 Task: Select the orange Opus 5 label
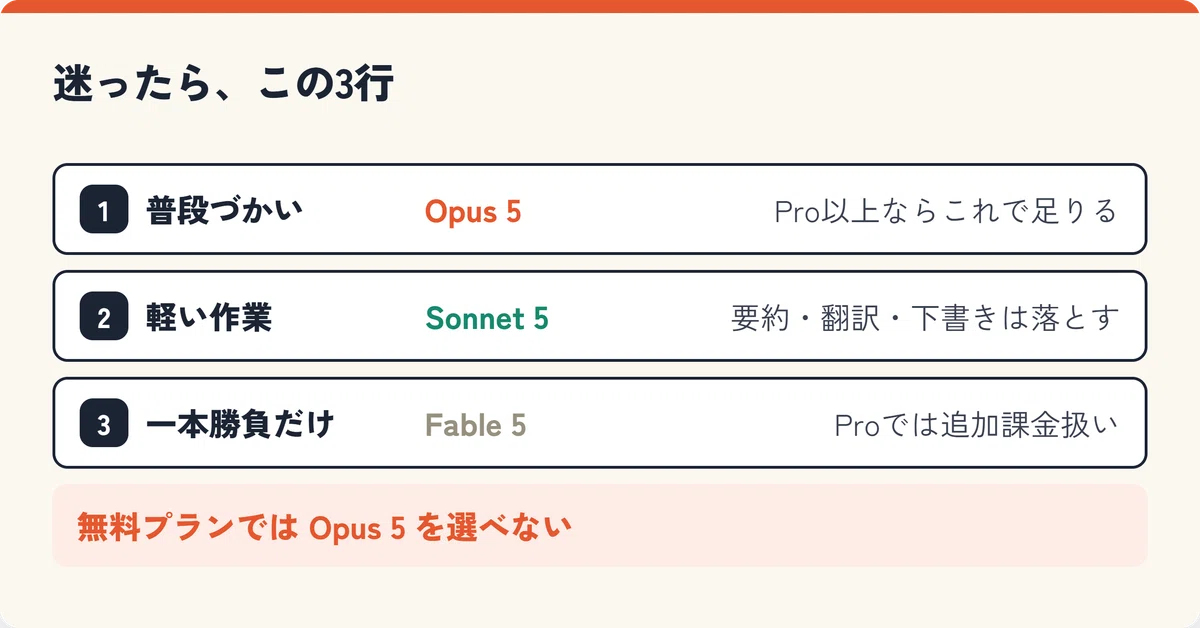(x=473, y=211)
